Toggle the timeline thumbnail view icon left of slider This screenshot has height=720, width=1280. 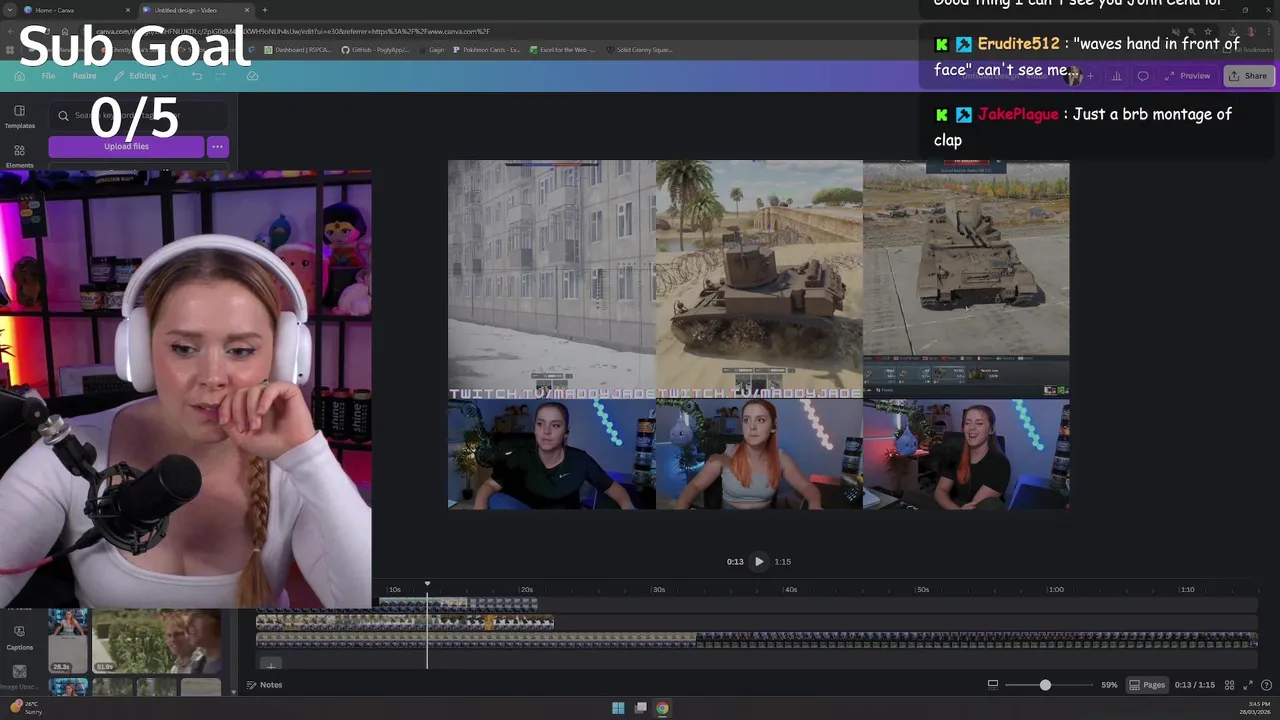coord(993,685)
